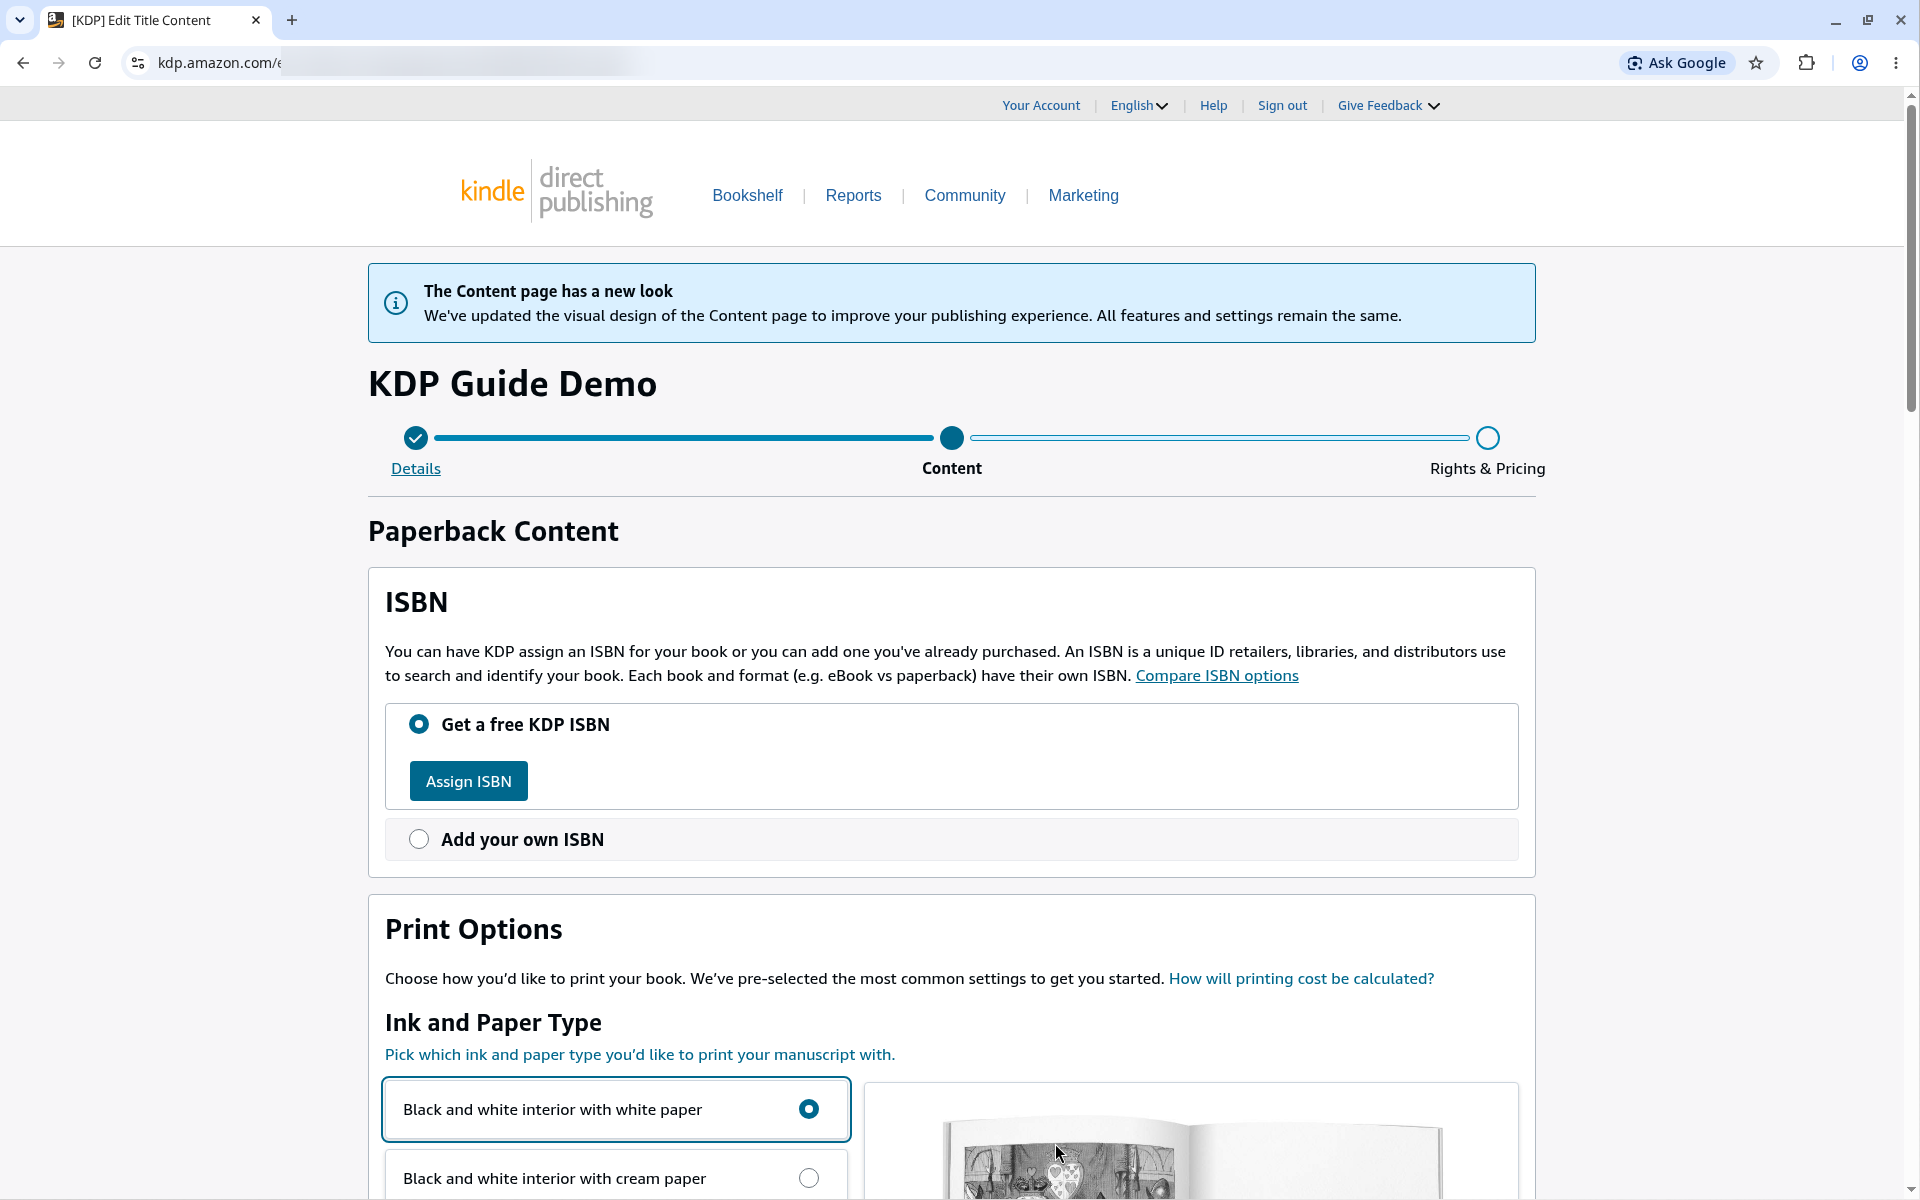Open the Help link
The image size is (1920, 1200).
[x=1213, y=106]
